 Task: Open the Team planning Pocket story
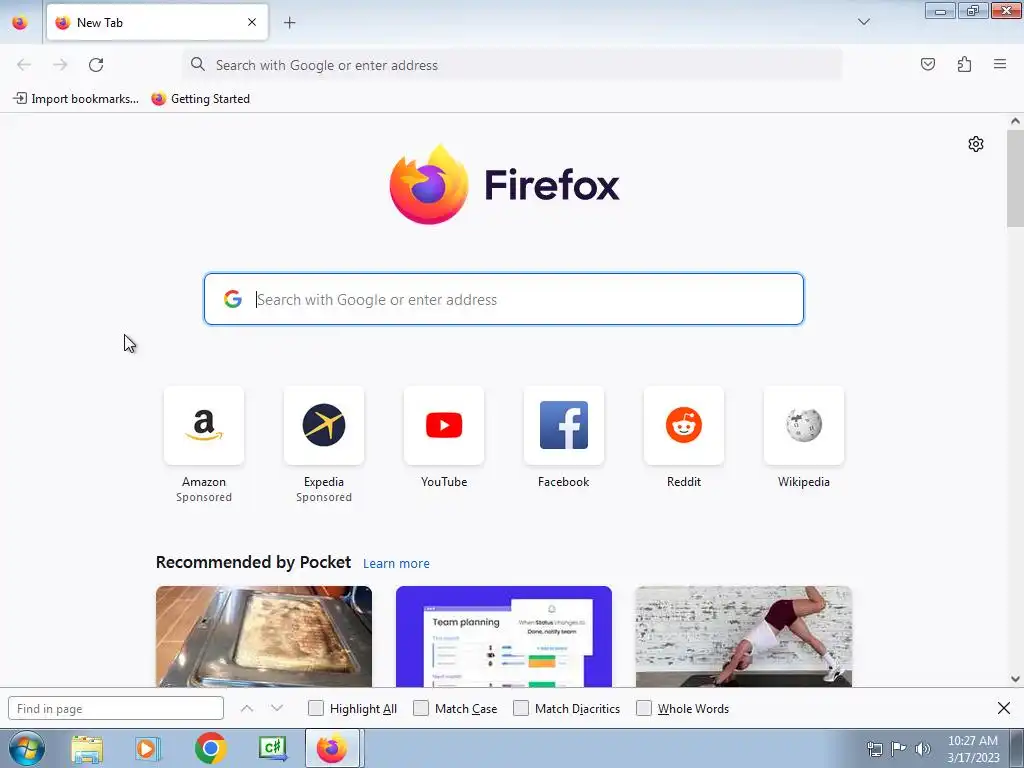(x=504, y=637)
